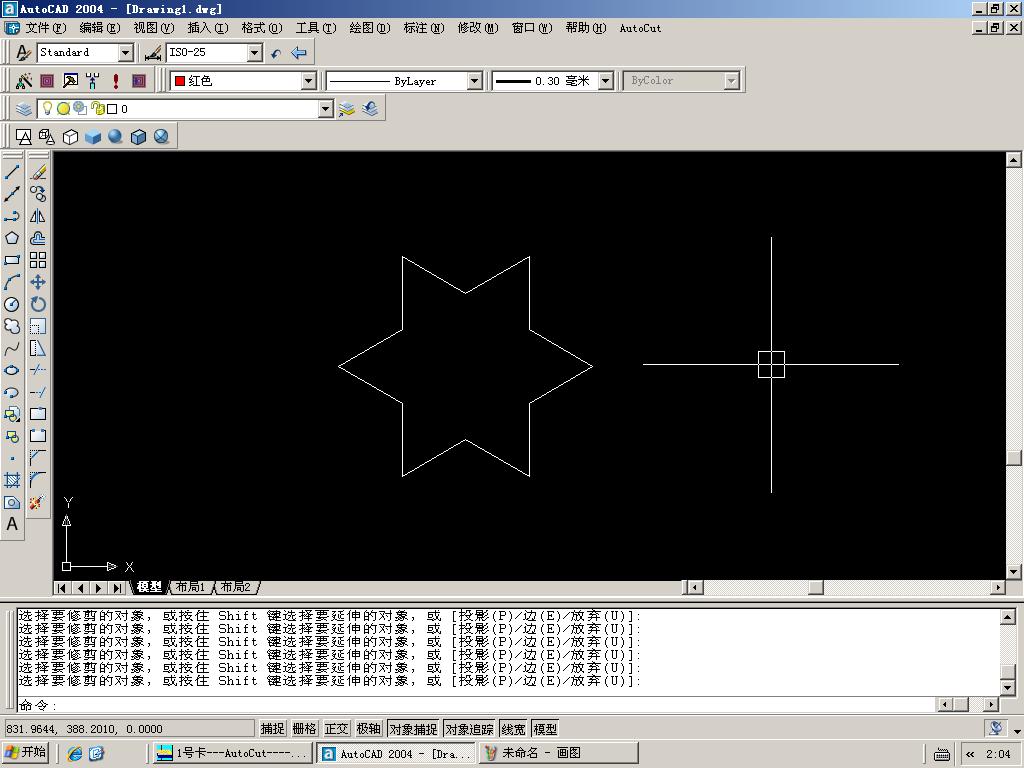Open the ISO-25 dimension style dropdown
The width and height of the screenshot is (1024, 768).
[254, 53]
